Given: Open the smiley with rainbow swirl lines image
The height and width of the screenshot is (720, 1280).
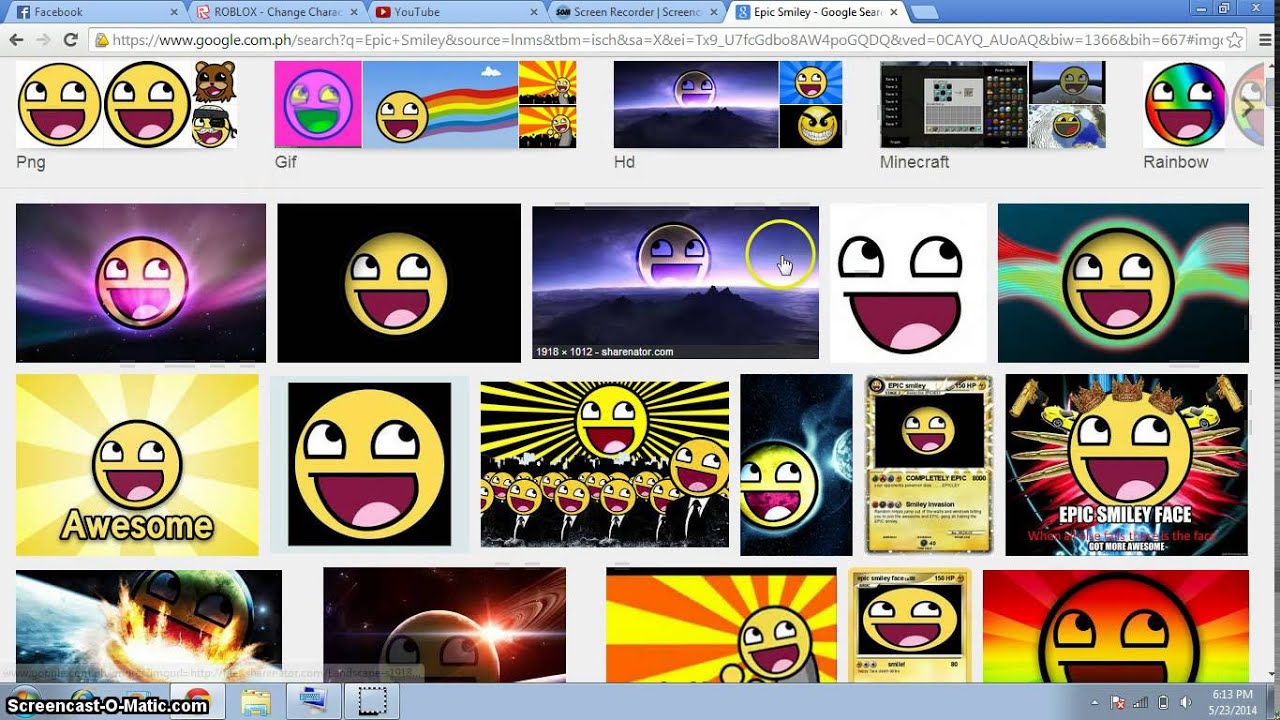Looking at the screenshot, I should (x=1123, y=283).
